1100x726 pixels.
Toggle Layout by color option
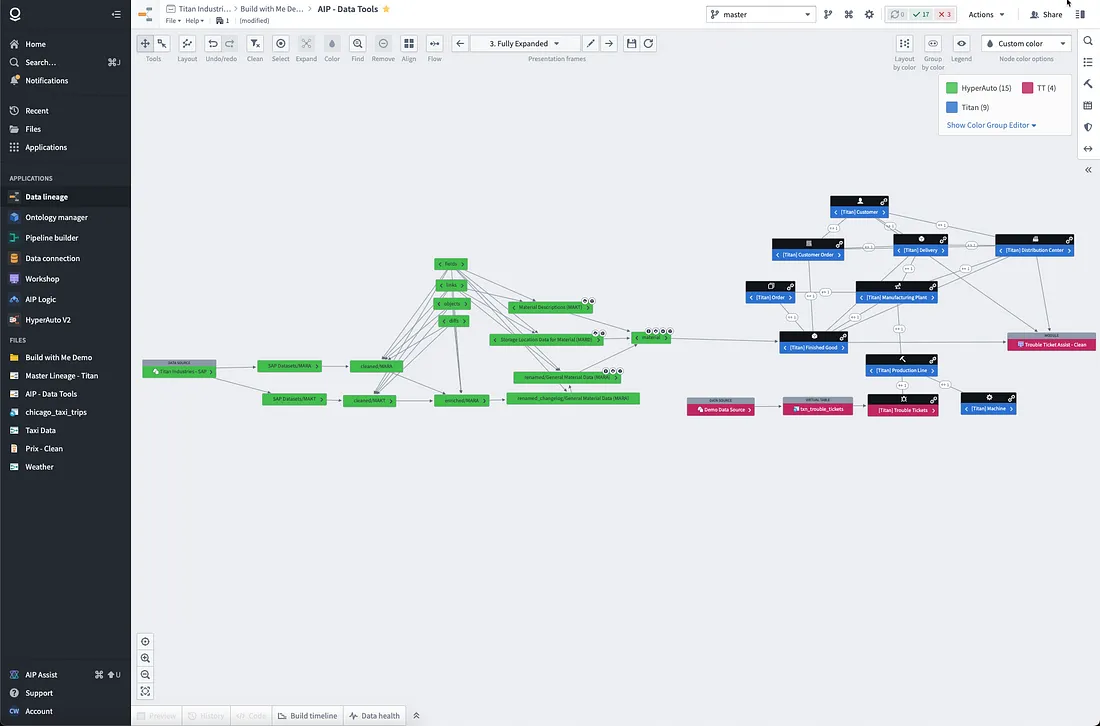(904, 44)
